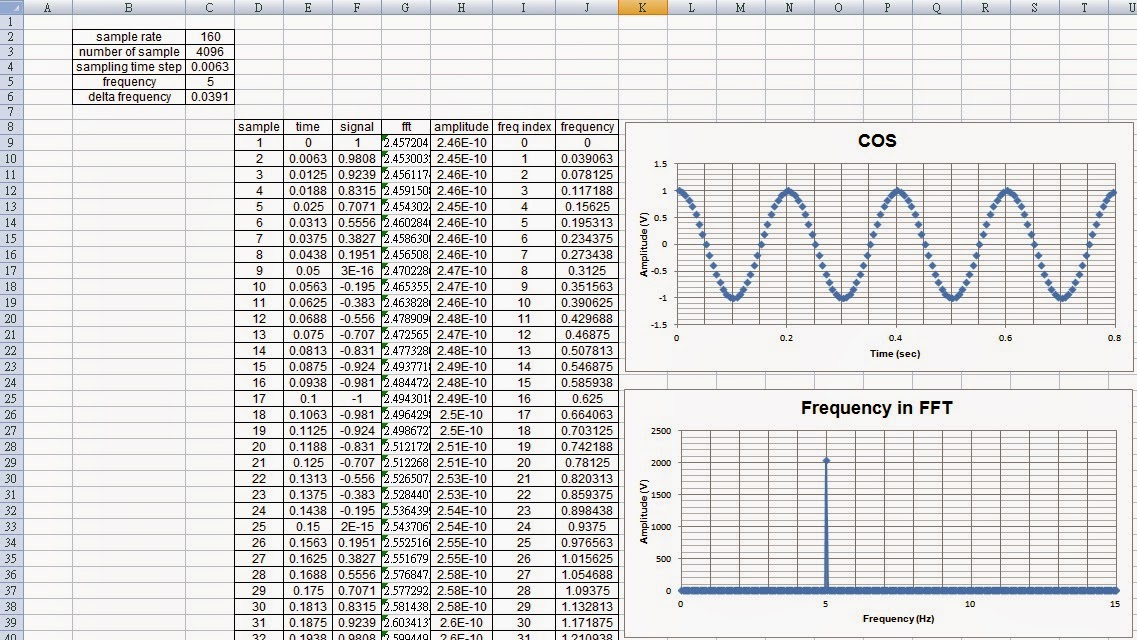Click the 'number of sample' label cell
The image size is (1137, 640).
tap(129, 51)
